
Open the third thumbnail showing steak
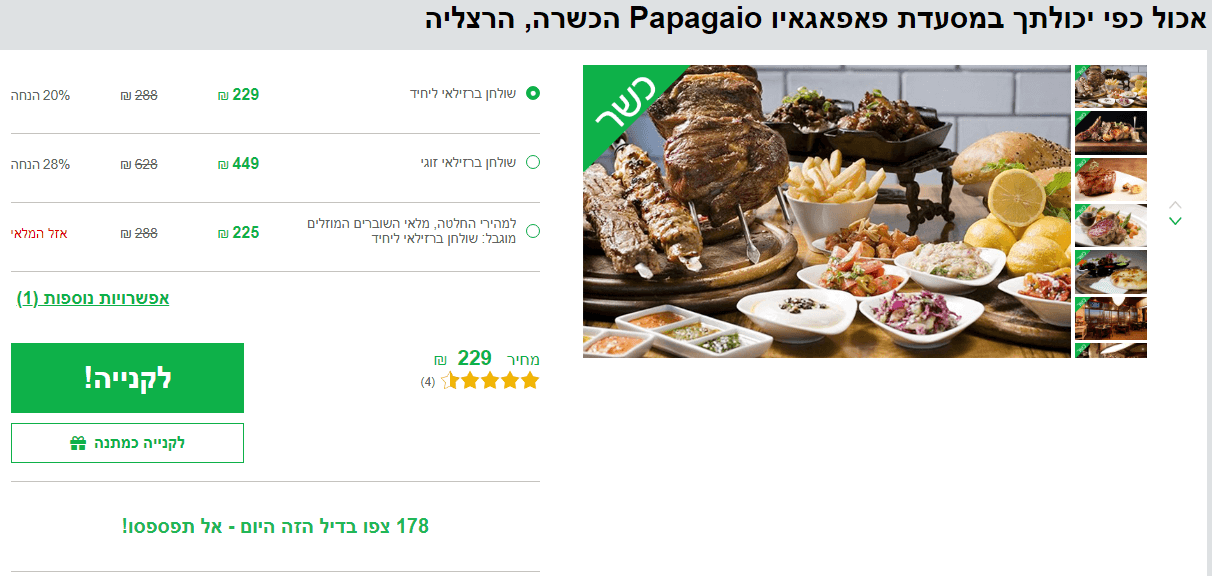1111,179
